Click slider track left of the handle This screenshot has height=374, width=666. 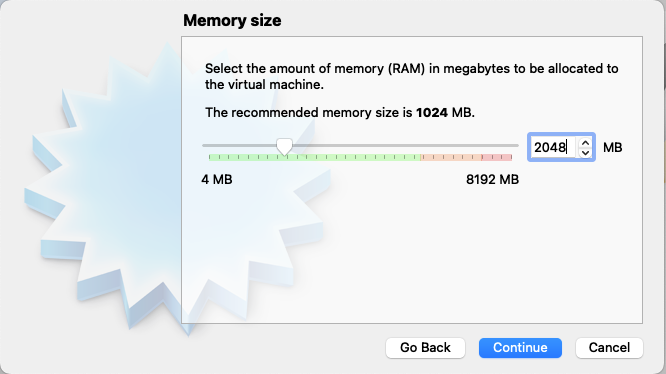[x=240, y=146]
